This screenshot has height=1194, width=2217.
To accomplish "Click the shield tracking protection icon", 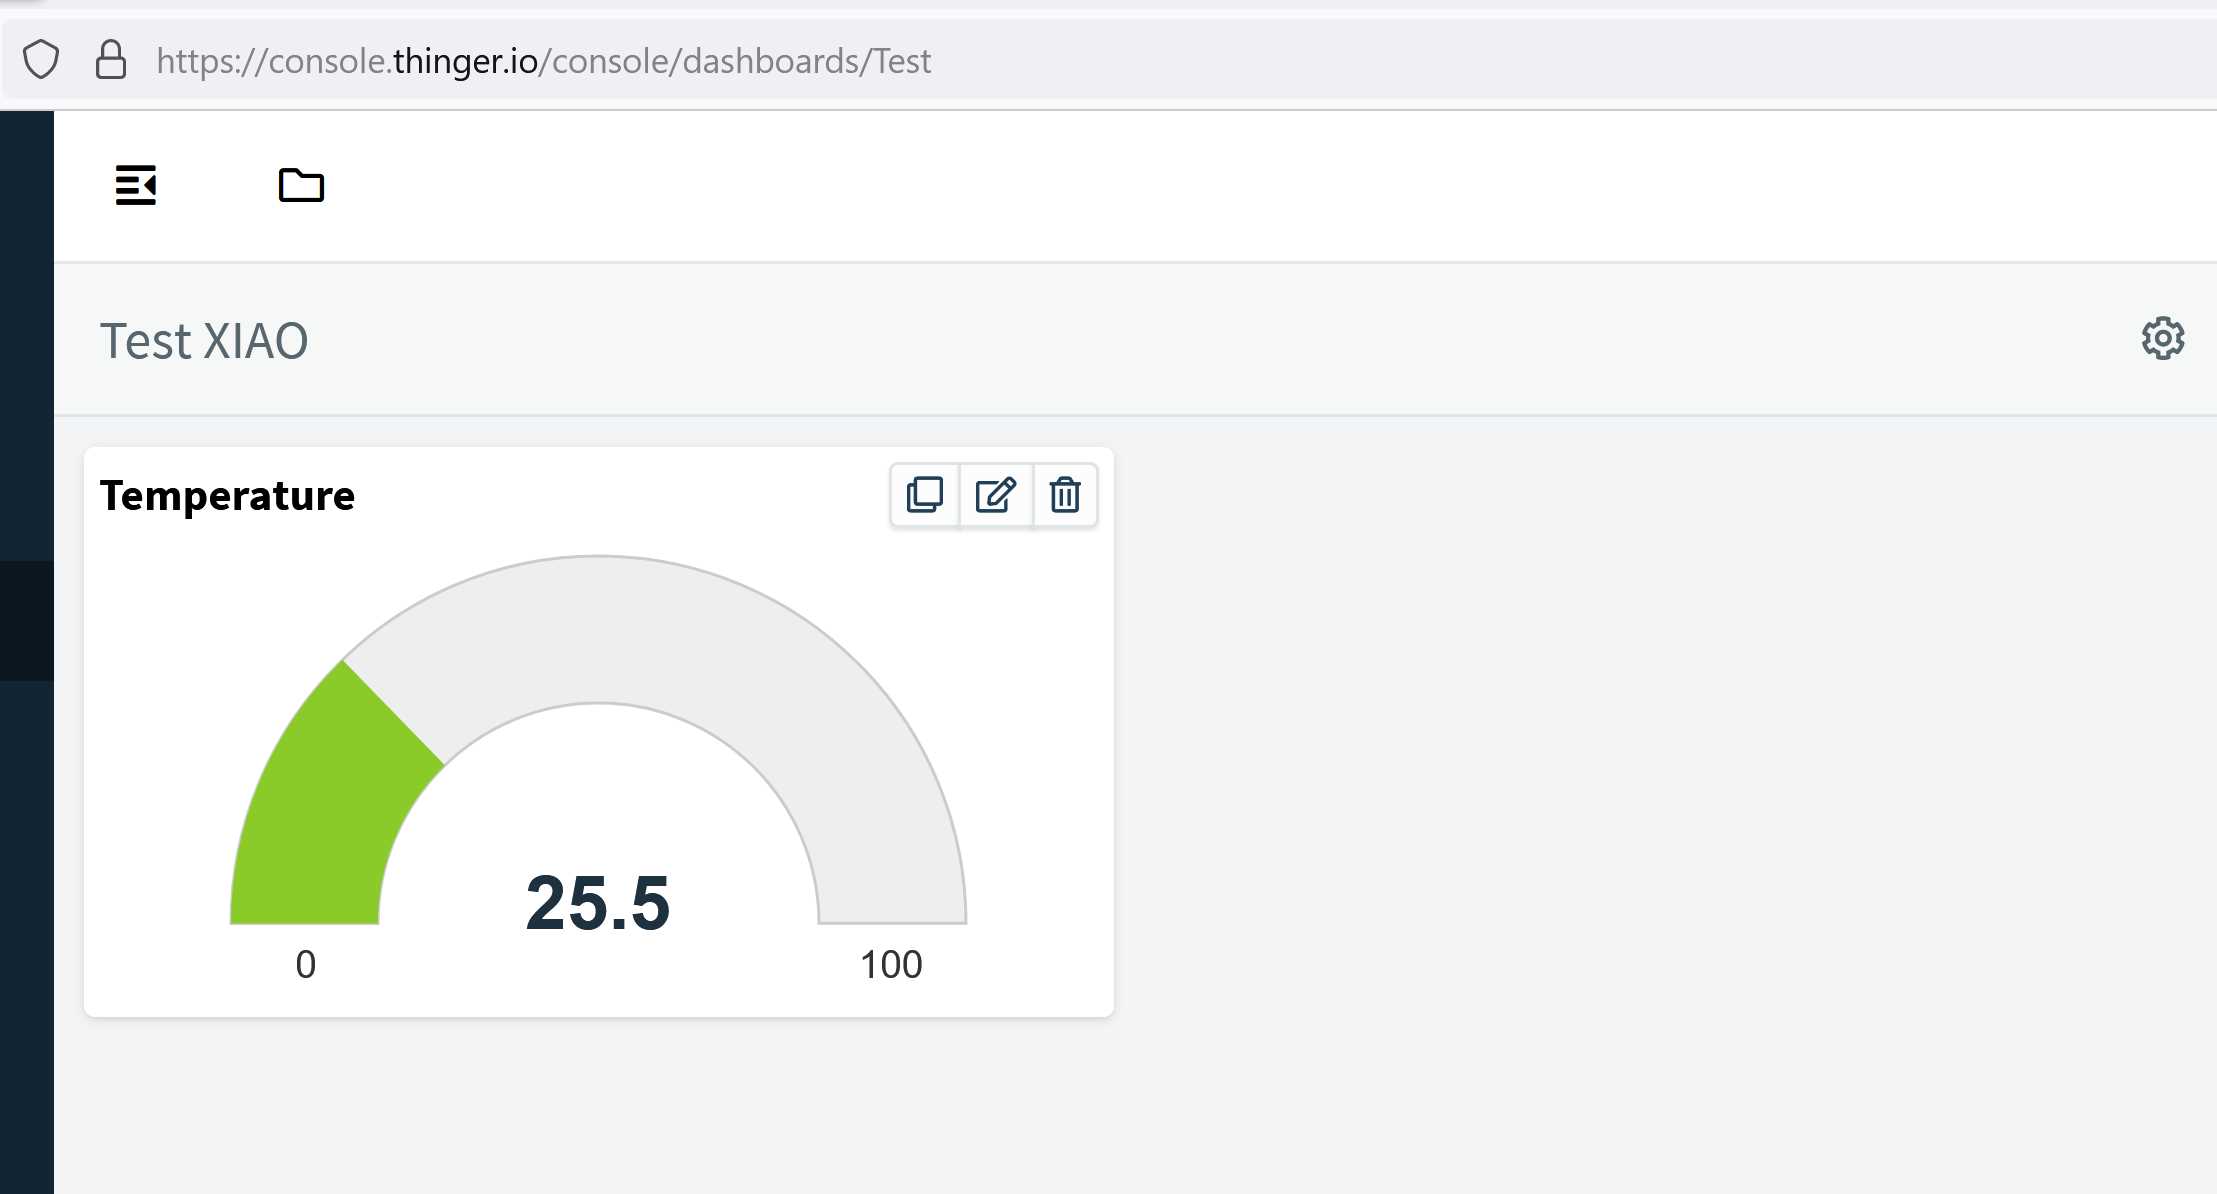I will (41, 60).
